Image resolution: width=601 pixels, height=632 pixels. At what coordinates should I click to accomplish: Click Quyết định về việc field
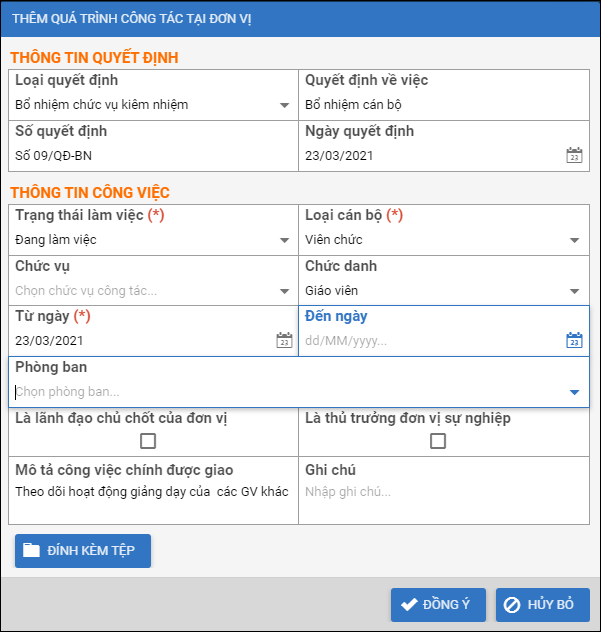coord(440,104)
